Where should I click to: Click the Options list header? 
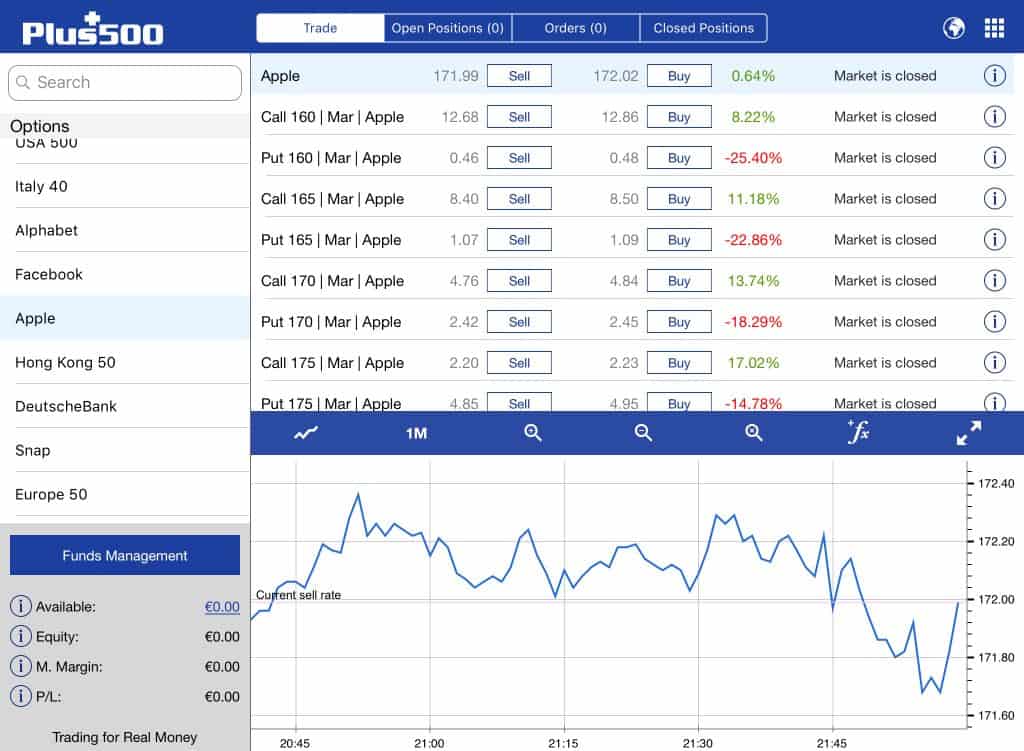coord(125,125)
